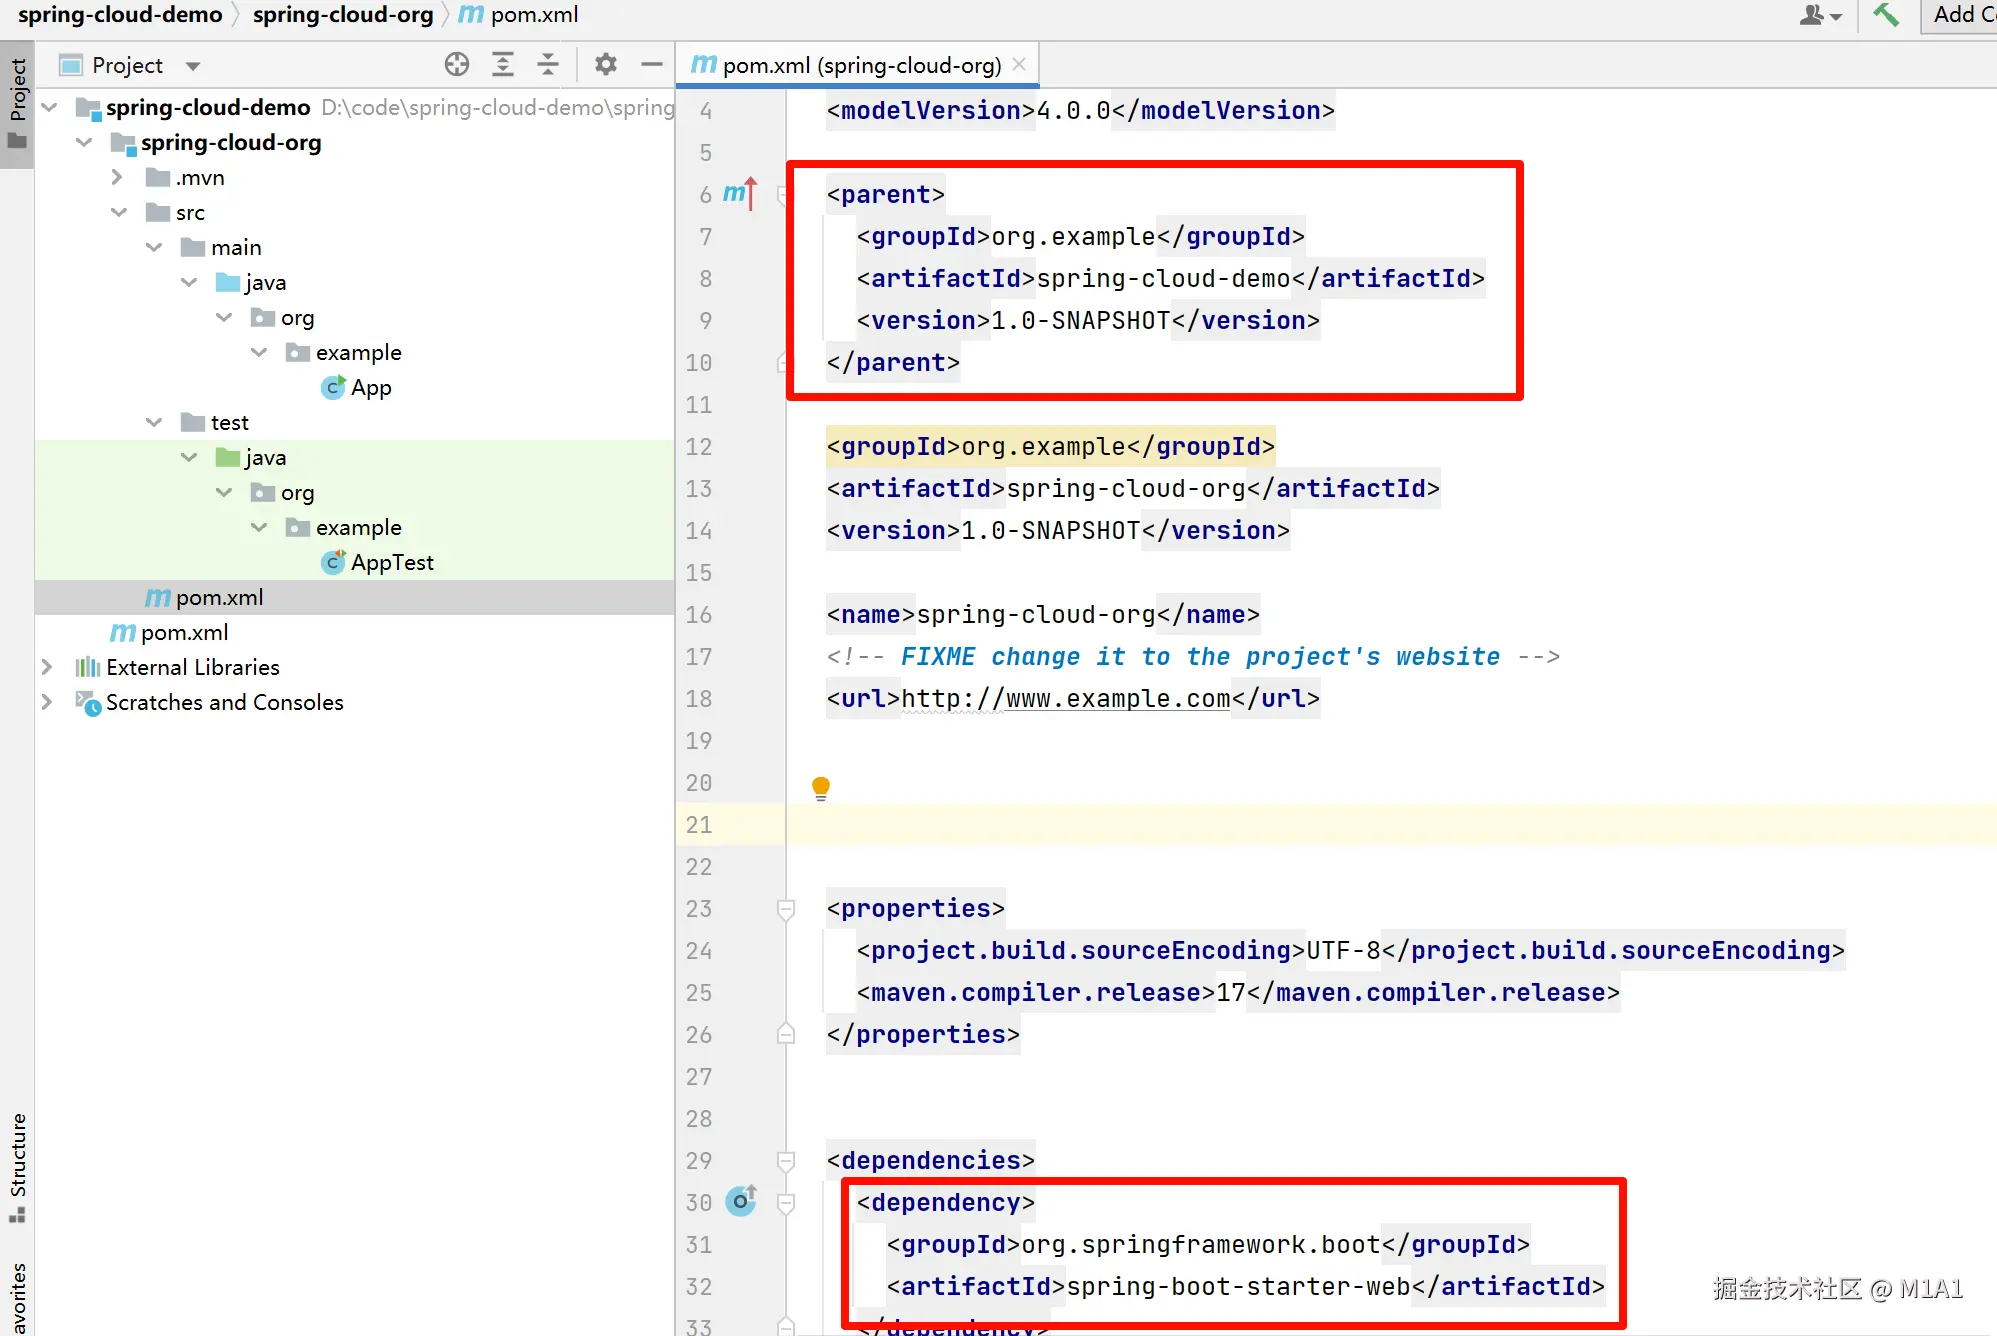This screenshot has height=1336, width=1997.
Task: Expand the .mvn folder
Action: click(x=118, y=177)
